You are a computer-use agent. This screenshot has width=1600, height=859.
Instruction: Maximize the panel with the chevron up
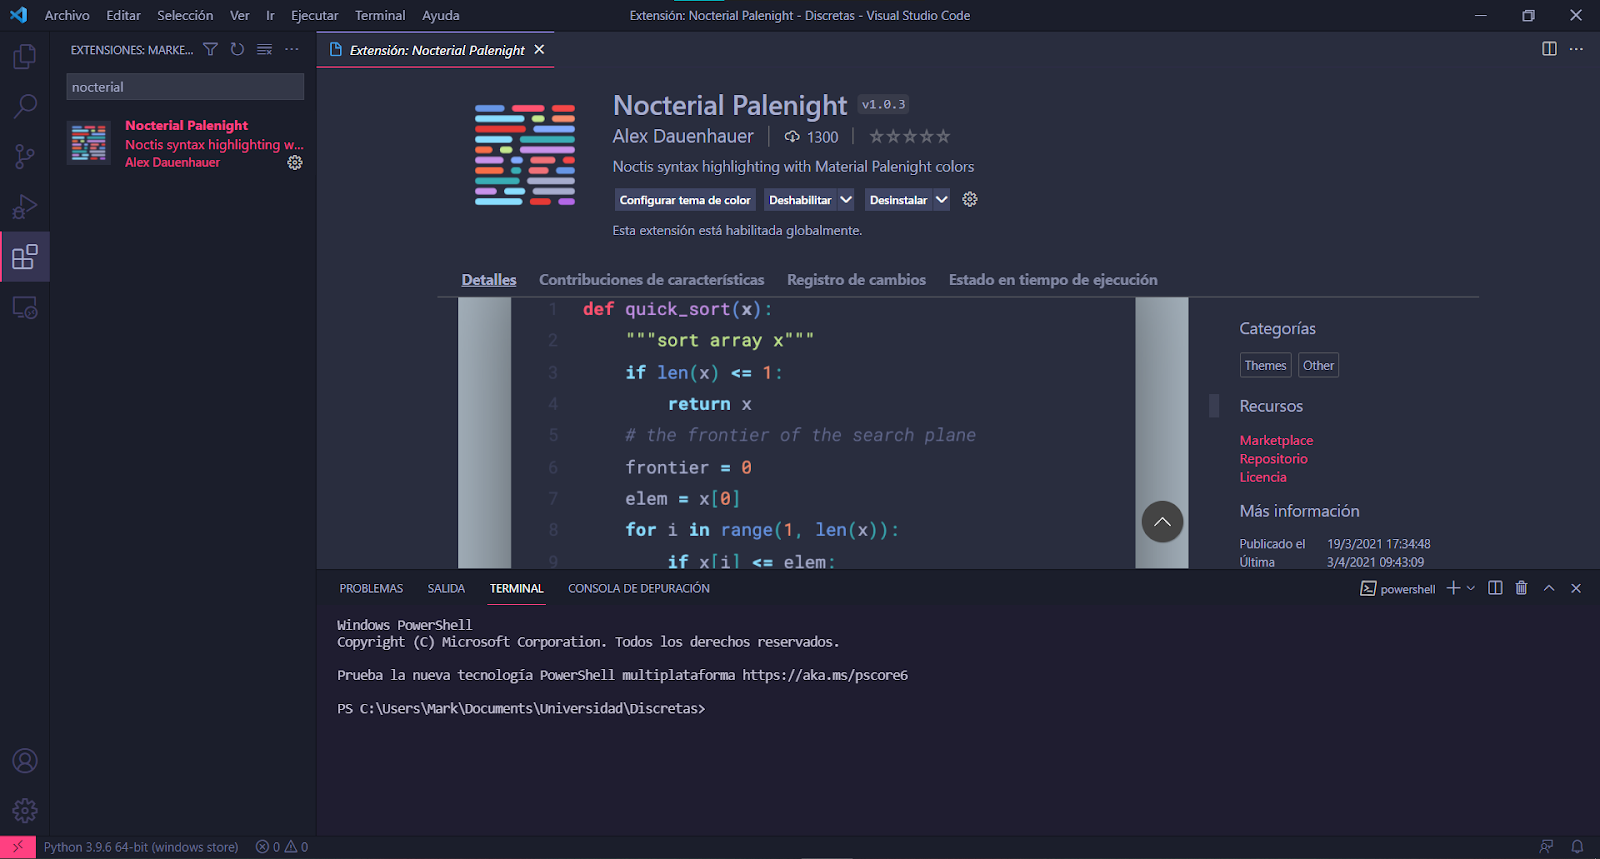click(1549, 588)
